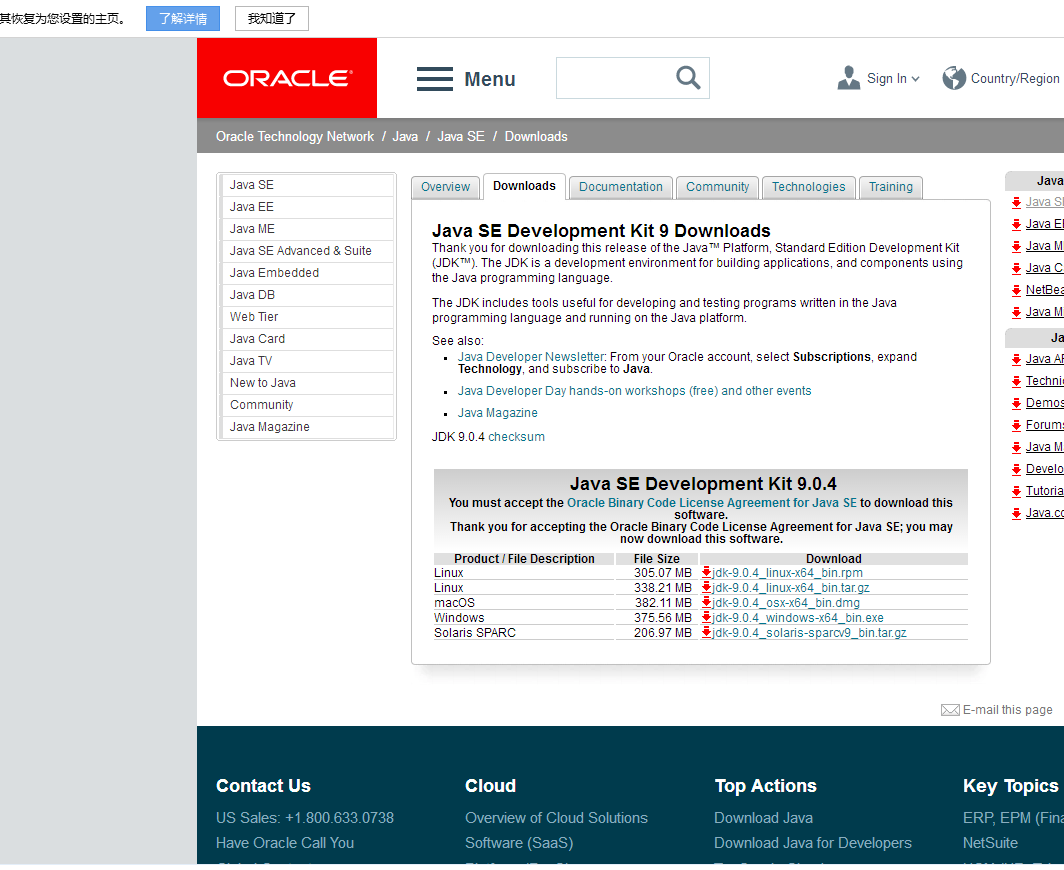The width and height of the screenshot is (1064, 870).
Task: Select Java SE in left sidebar
Action: pos(307,185)
